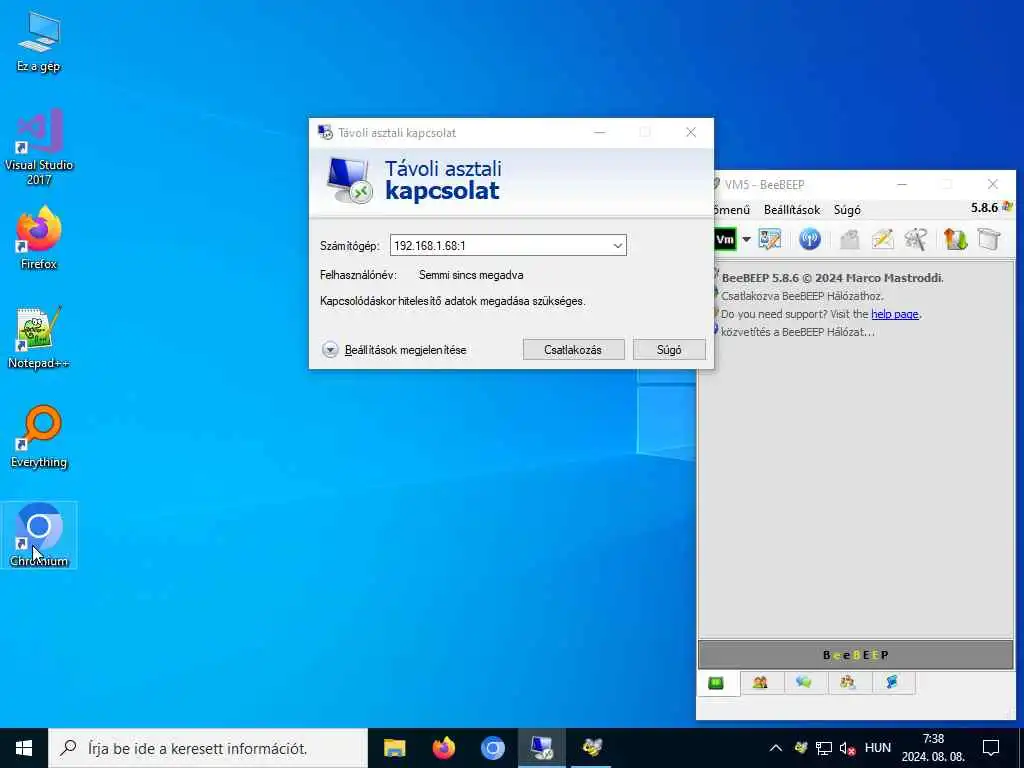1024x768 pixels.
Task: Click the greyed mailbox icon in BeeBEEP toolbar
Action: tap(849, 239)
